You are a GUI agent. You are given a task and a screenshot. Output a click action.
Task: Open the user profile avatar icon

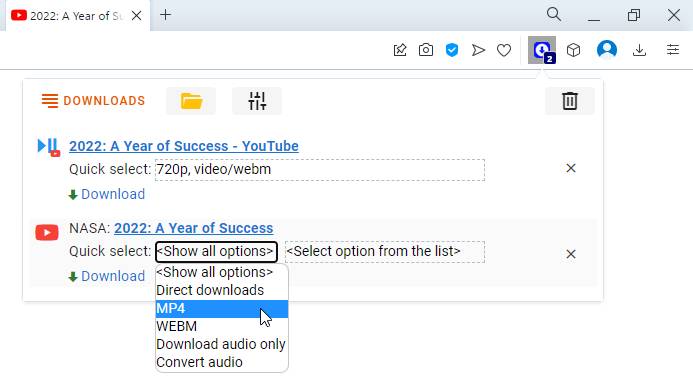[607, 50]
